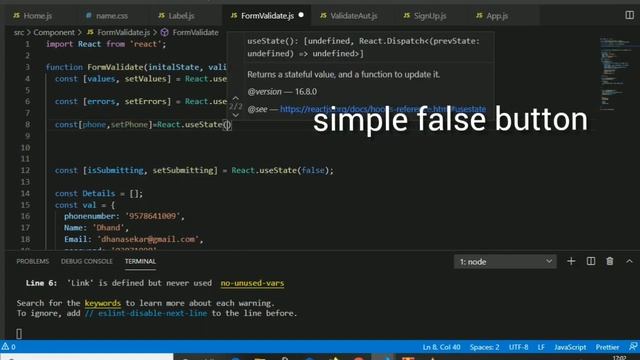This screenshot has height=360, width=640.
Task: Click 'FormValidate' function name on line 3
Action: tap(115, 67)
